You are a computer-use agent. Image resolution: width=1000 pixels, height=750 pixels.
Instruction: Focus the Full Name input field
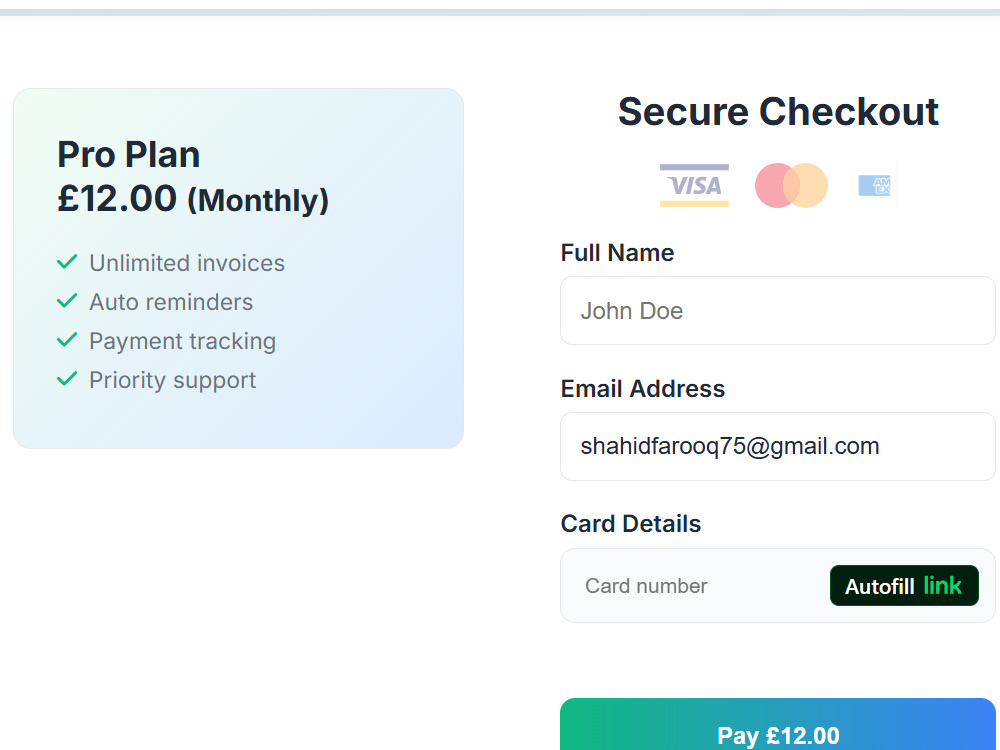coord(777,311)
